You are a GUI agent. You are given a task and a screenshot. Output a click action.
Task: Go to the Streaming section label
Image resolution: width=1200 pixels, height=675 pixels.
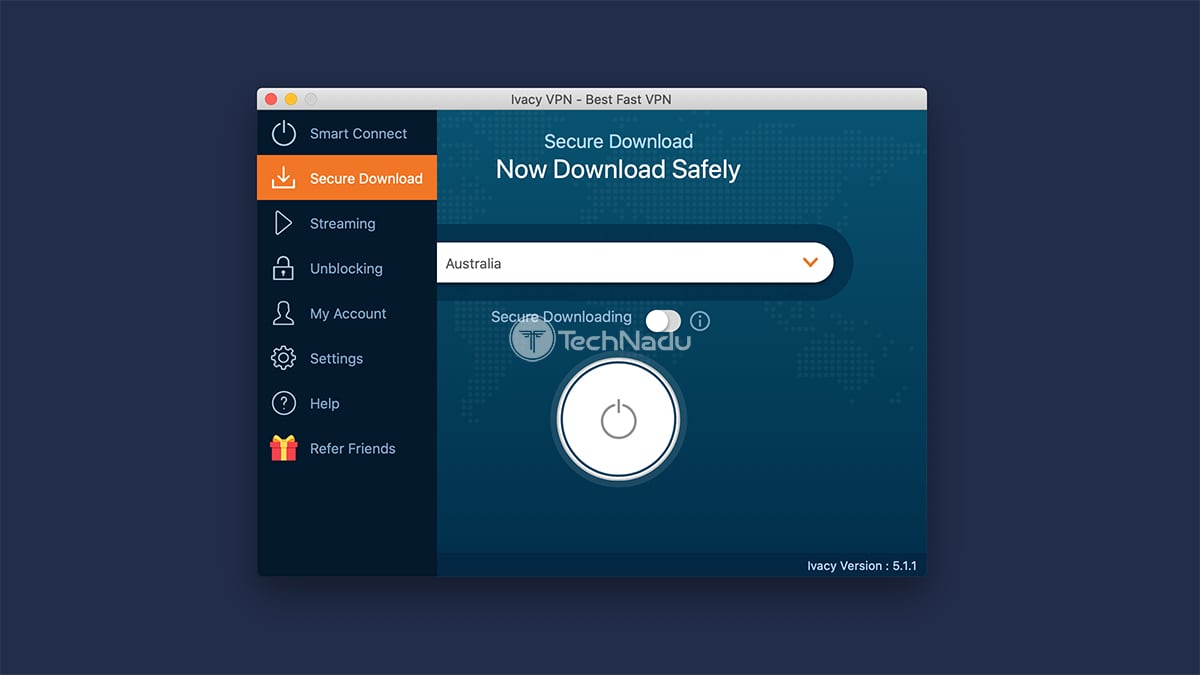point(342,223)
